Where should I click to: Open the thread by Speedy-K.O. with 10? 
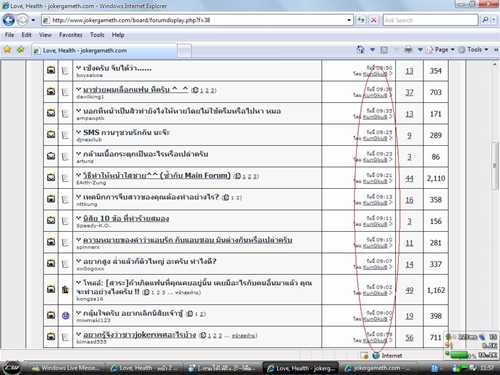[126, 218]
